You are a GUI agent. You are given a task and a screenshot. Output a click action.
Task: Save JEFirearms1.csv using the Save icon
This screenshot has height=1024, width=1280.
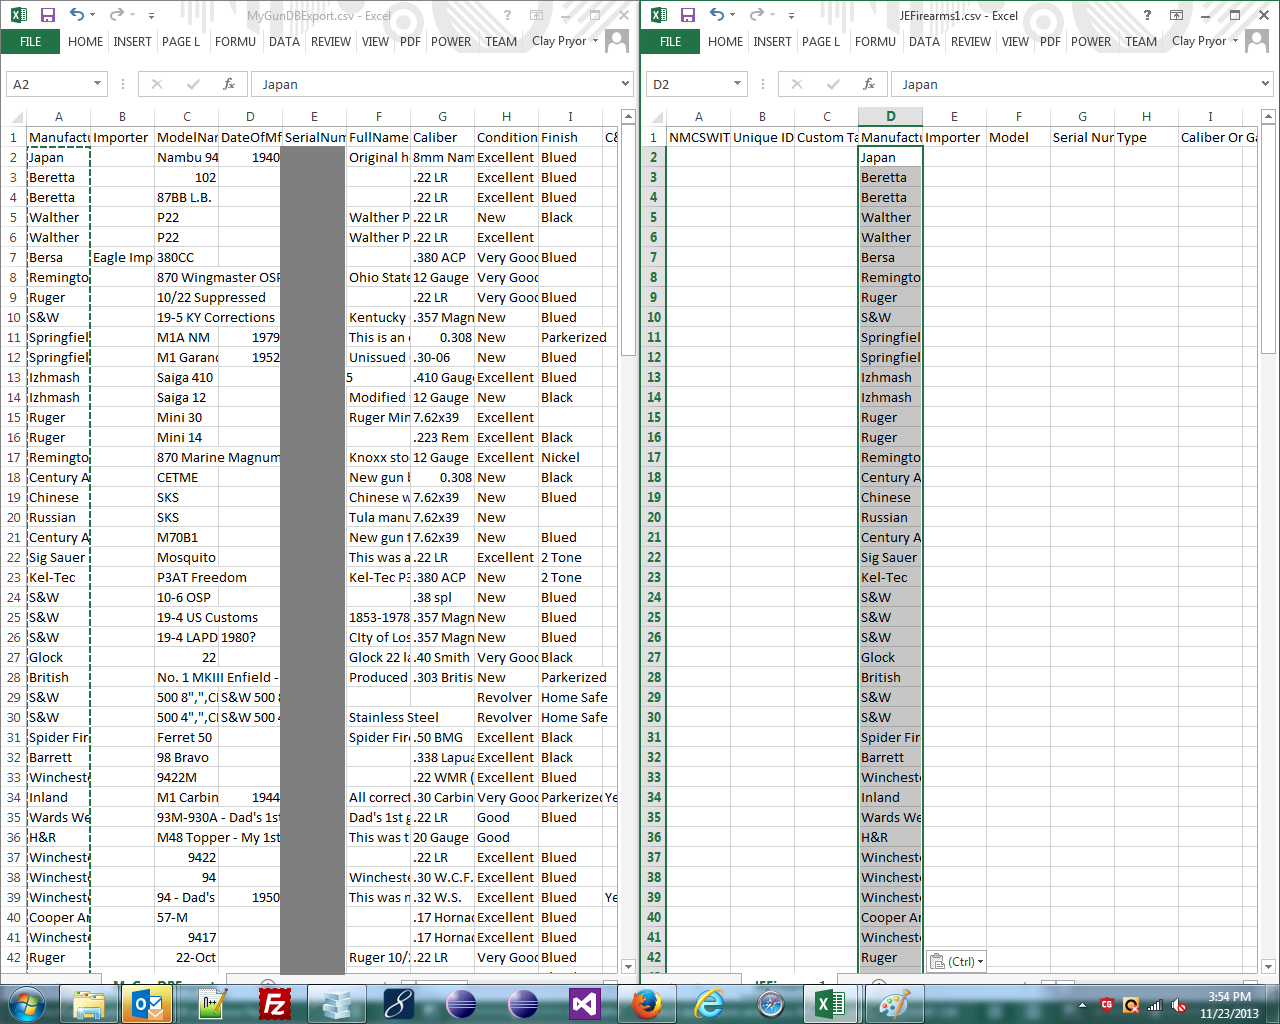tap(689, 15)
